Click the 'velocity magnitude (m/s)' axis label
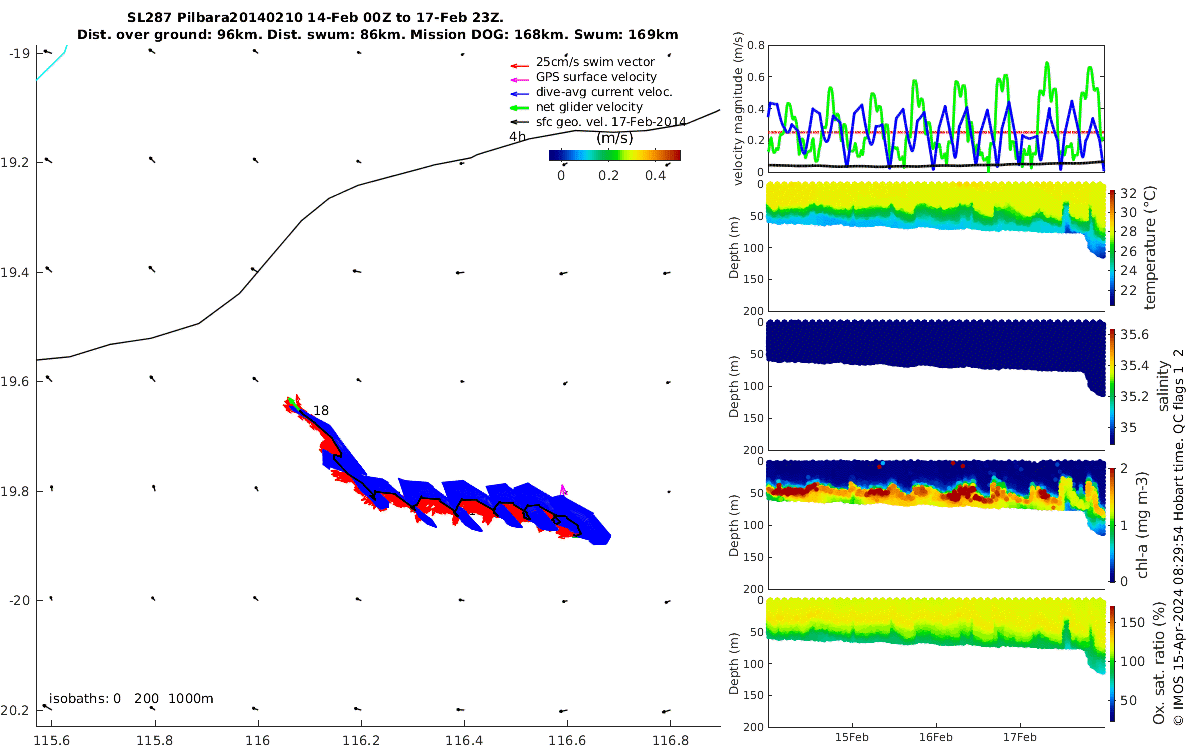 click(739, 109)
